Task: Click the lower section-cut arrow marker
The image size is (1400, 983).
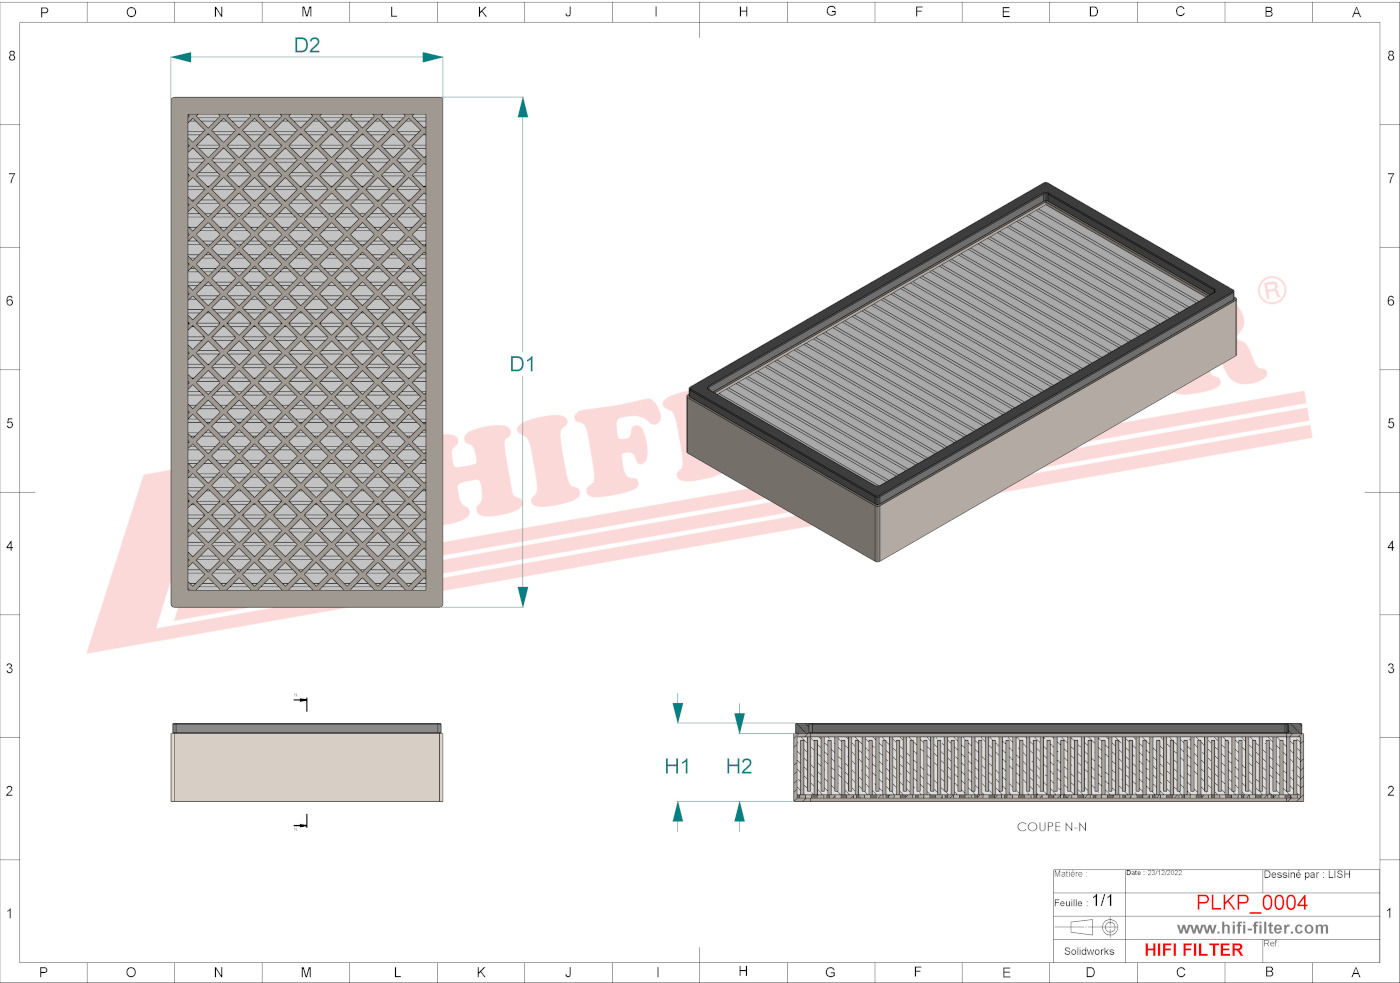Action: (x=301, y=823)
